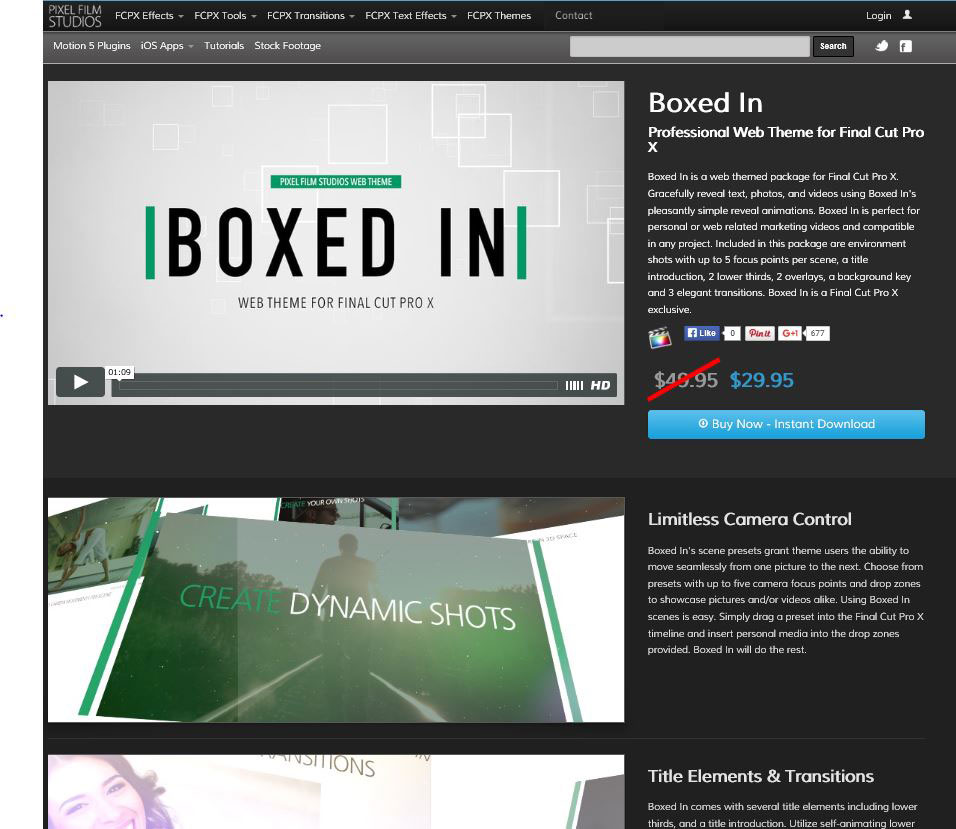956x829 pixels.
Task: Adjust the video volume bars
Action: click(x=574, y=385)
